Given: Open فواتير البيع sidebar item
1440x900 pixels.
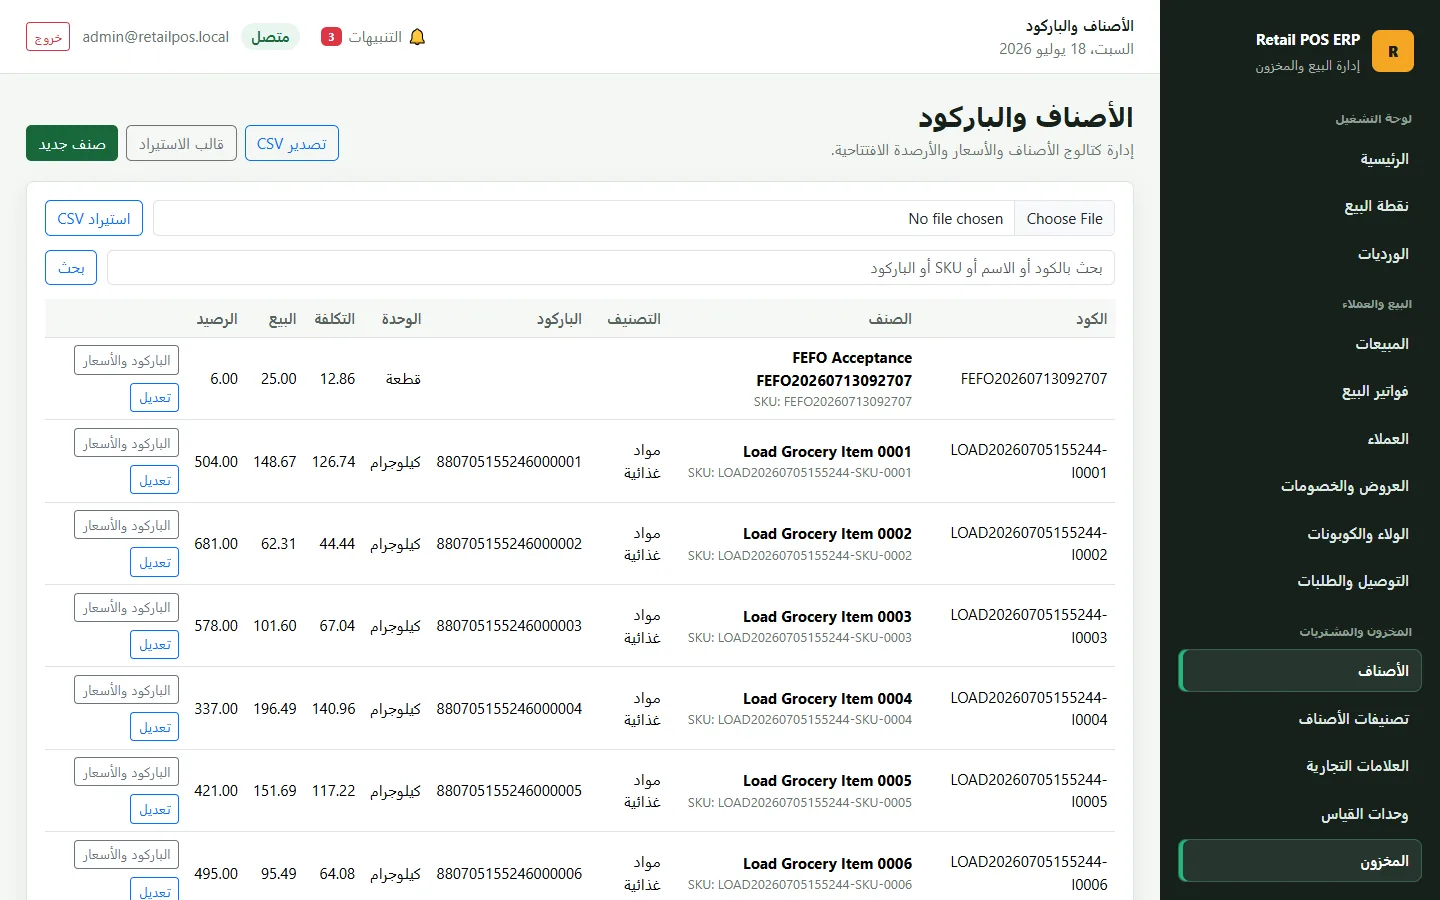Looking at the screenshot, I should [1300, 391].
